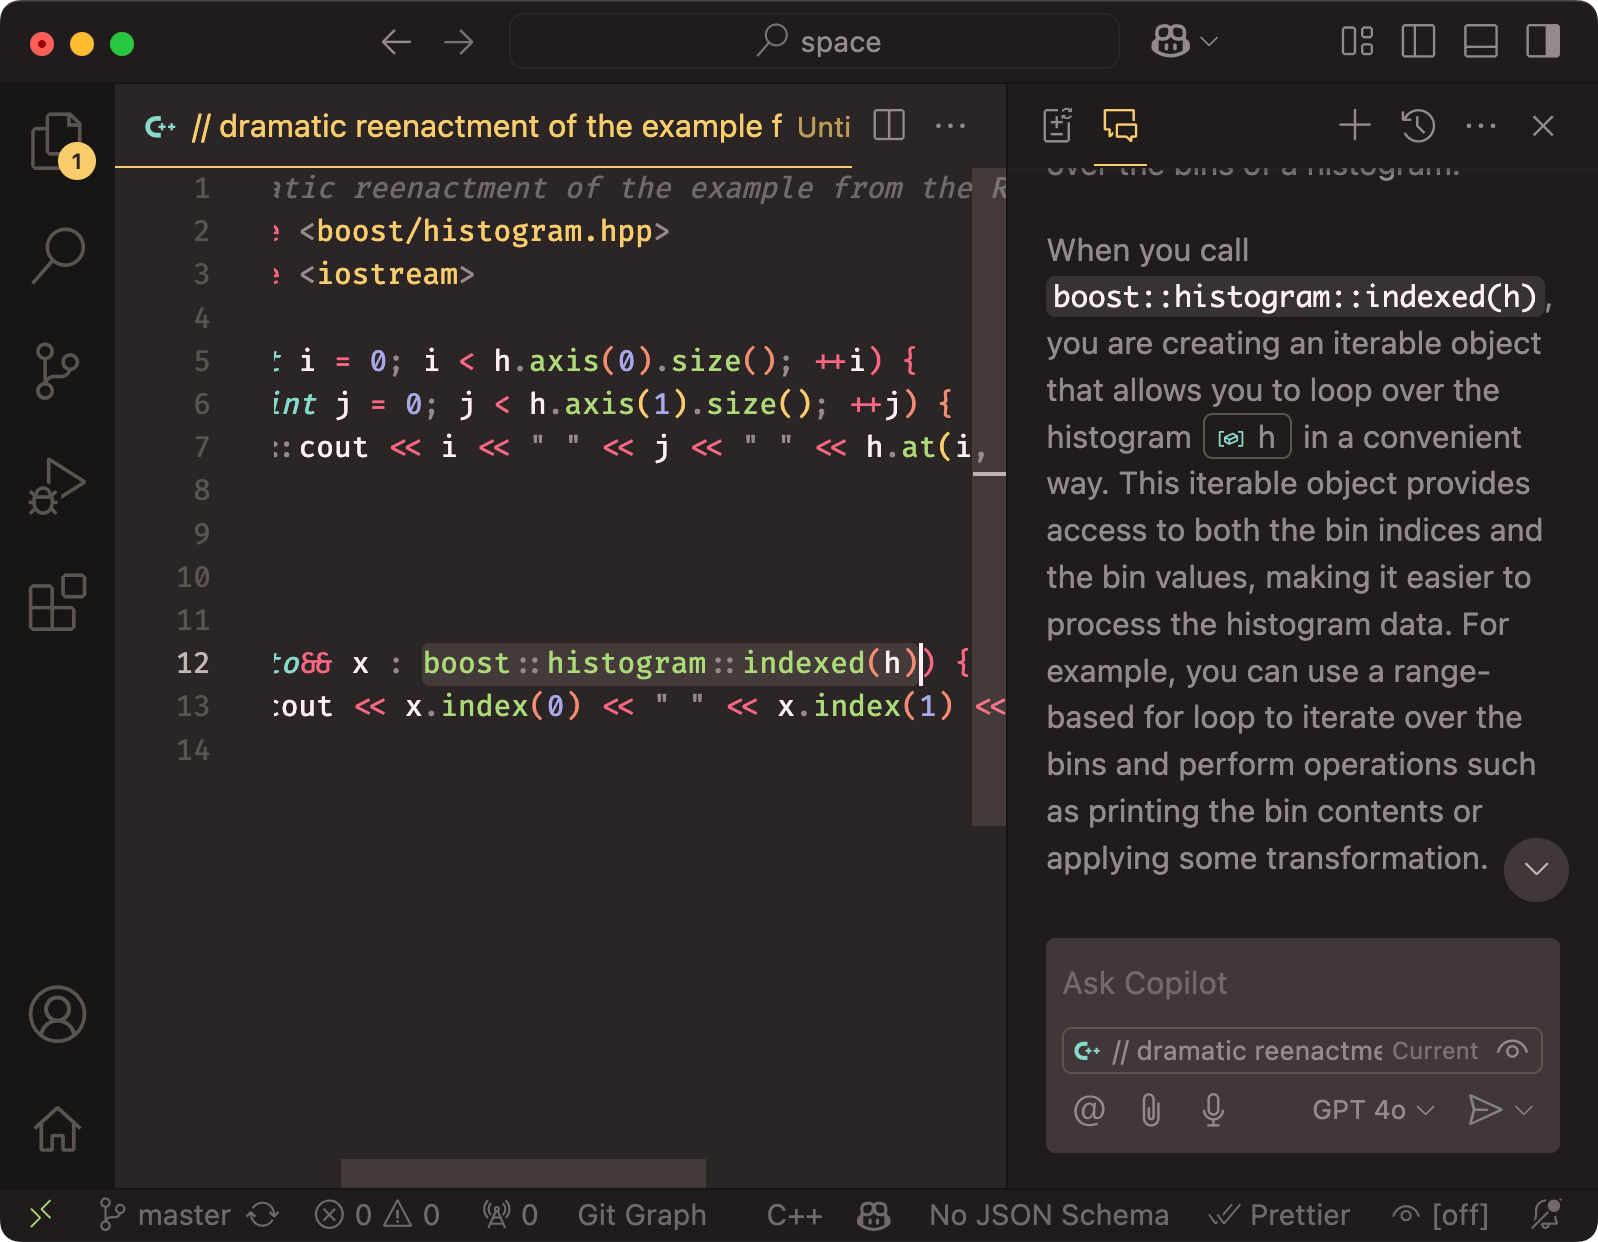The height and width of the screenshot is (1242, 1598).
Task: Open errors and warnings count
Action: coord(377,1215)
